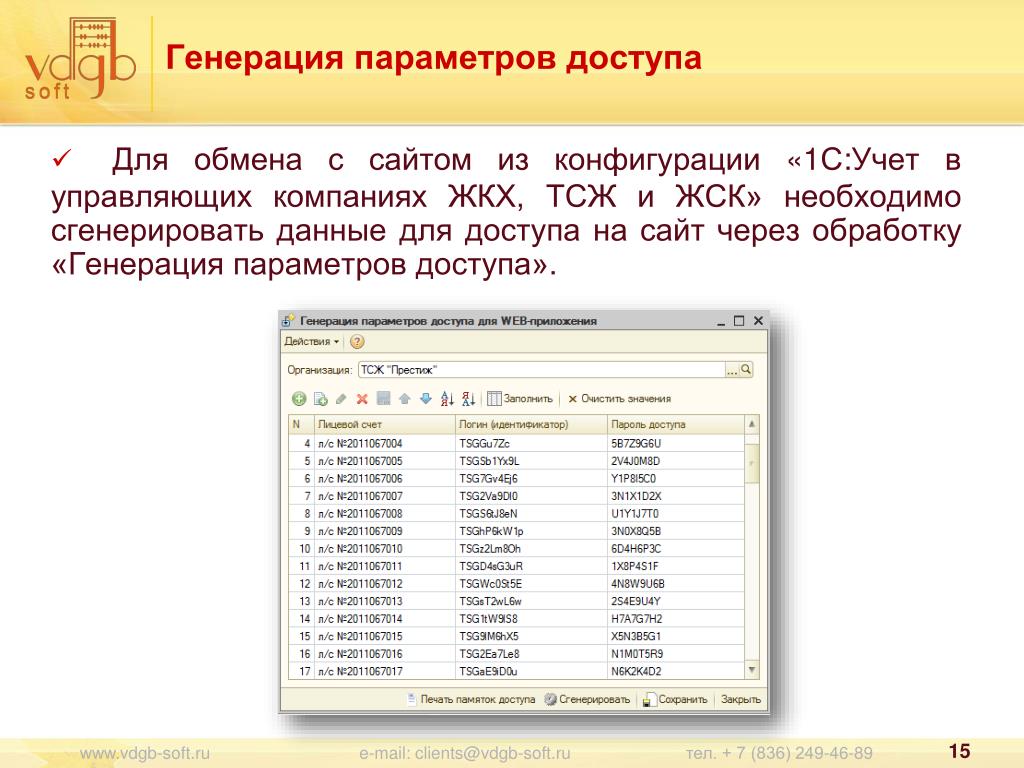Click the window title icon of Генерация параметров
Viewport: 1024px width, 768px height.
point(288,321)
